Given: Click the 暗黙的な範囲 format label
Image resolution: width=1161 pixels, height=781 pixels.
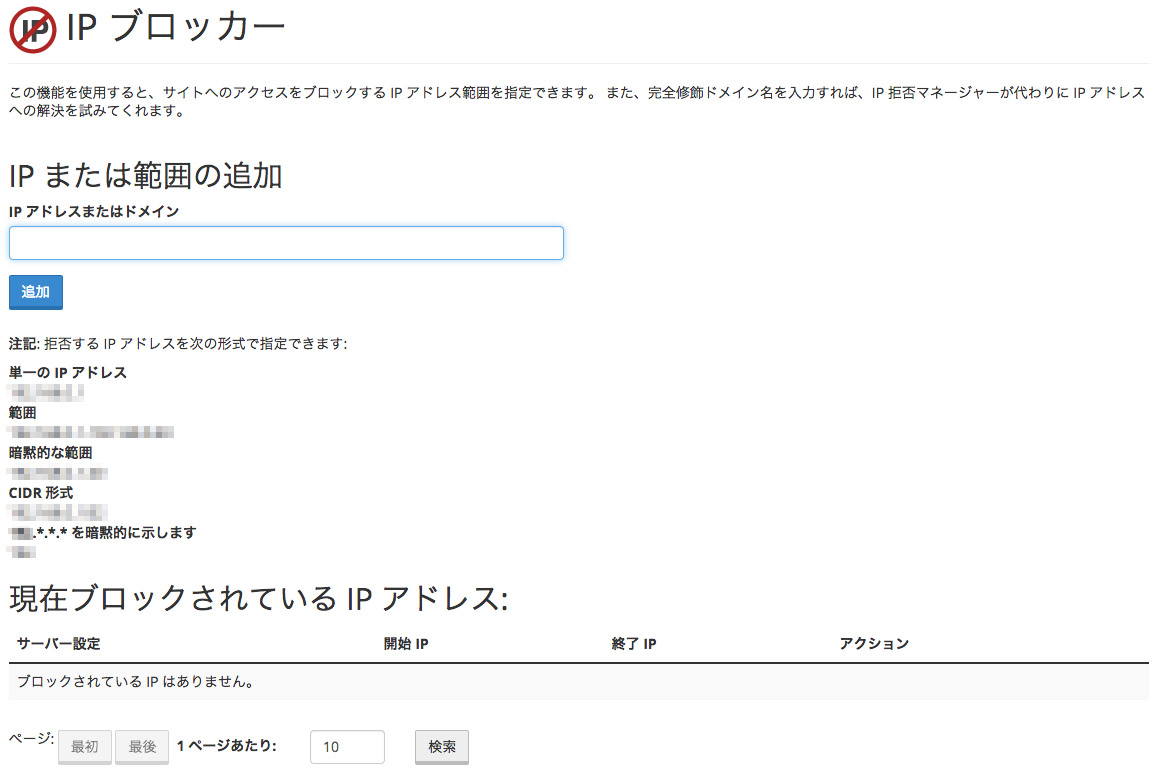Looking at the screenshot, I should (51, 452).
